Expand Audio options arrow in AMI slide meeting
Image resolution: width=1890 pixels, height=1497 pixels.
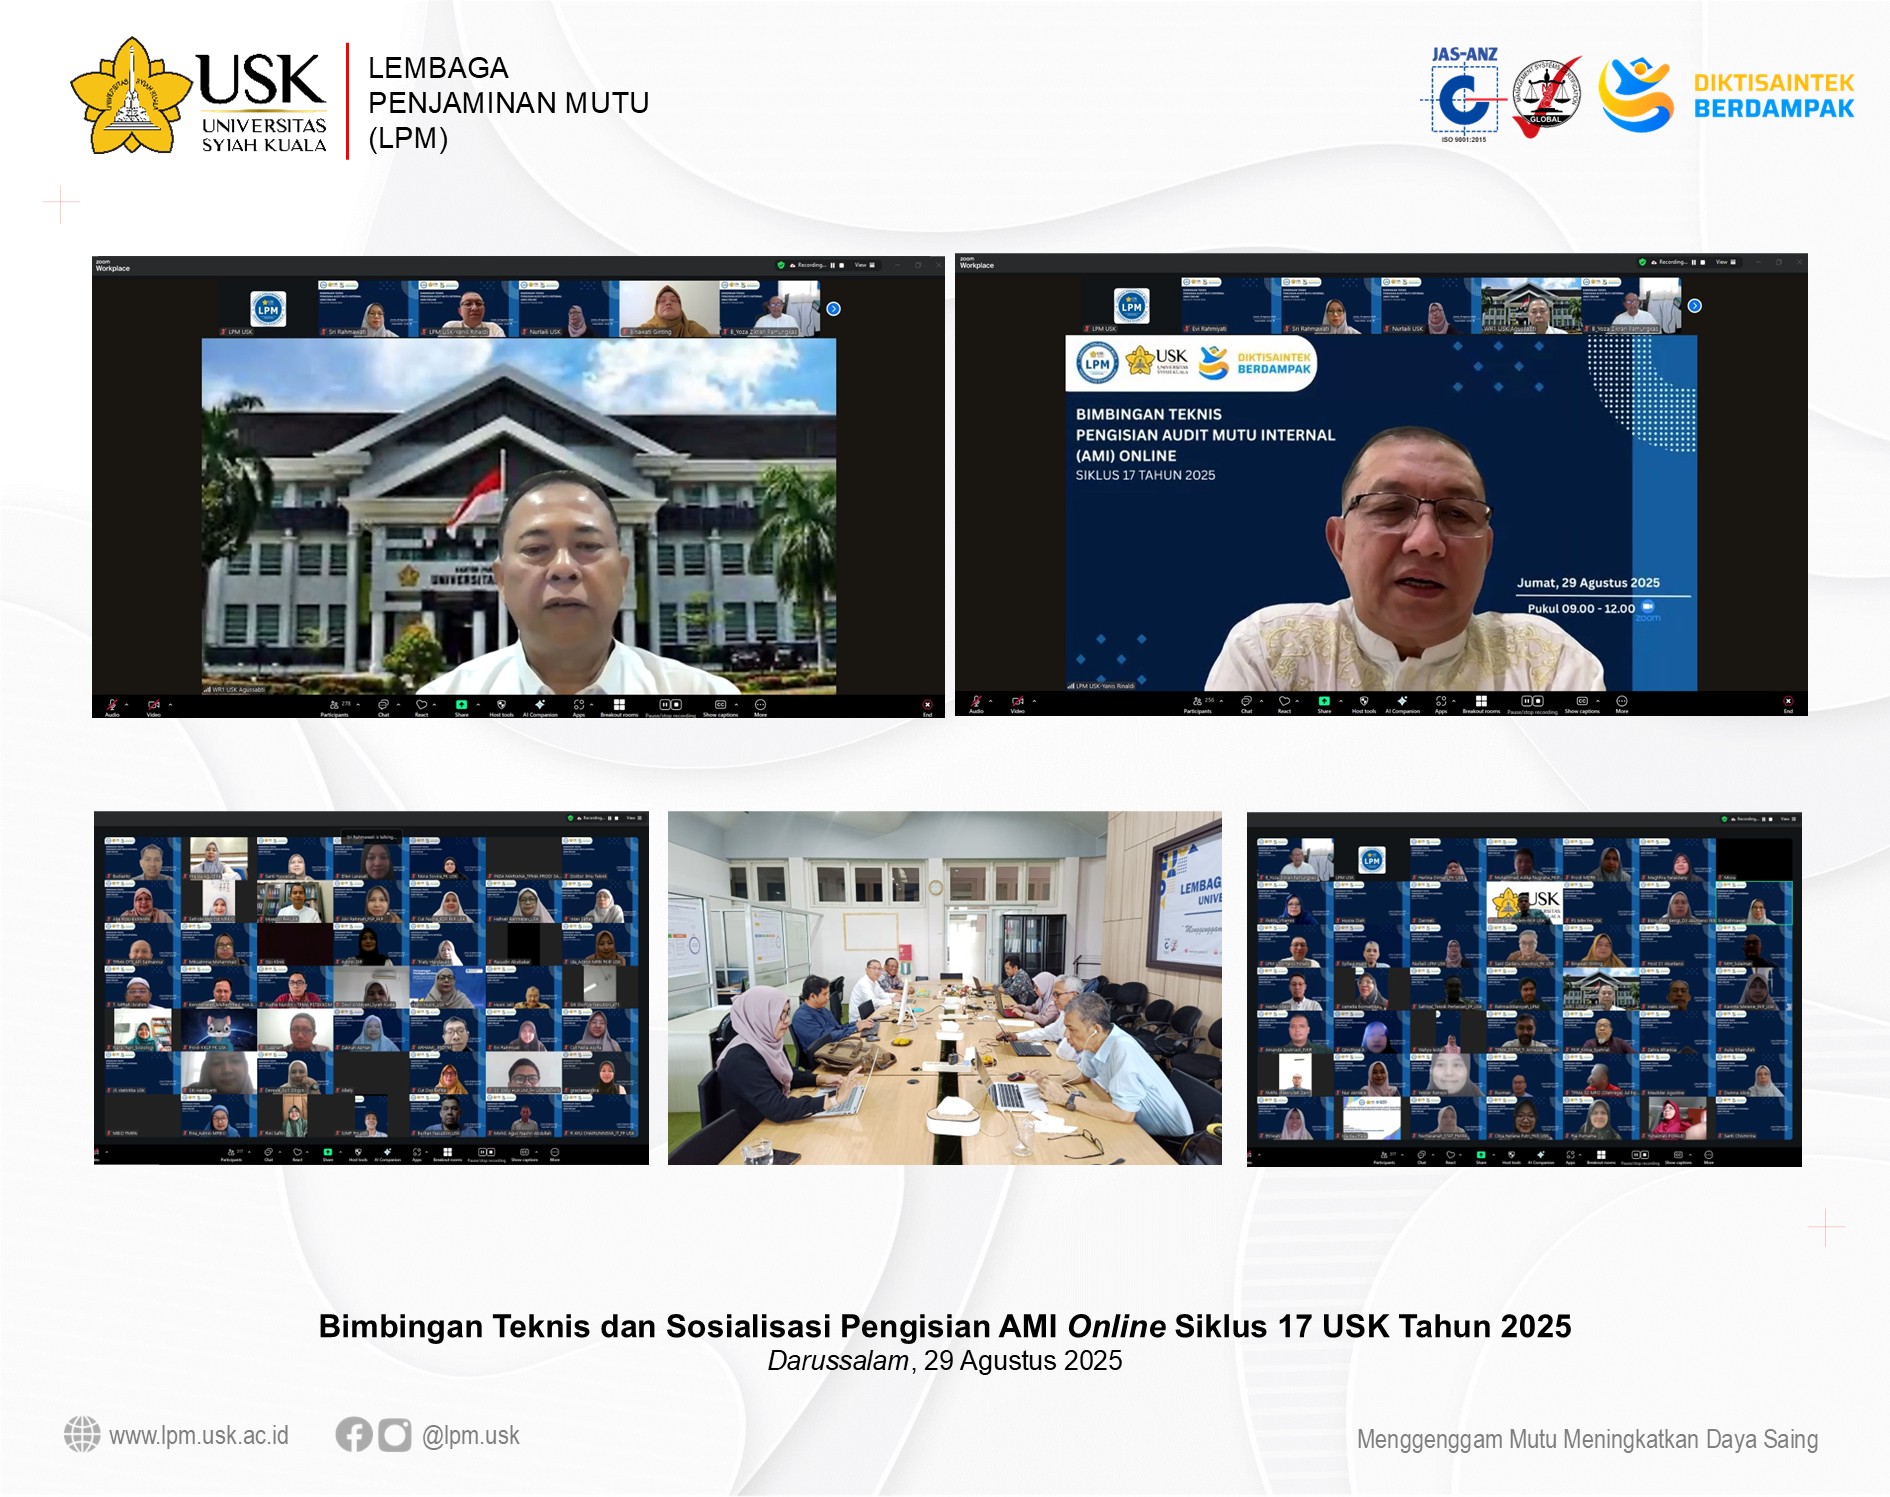pyautogui.click(x=991, y=701)
